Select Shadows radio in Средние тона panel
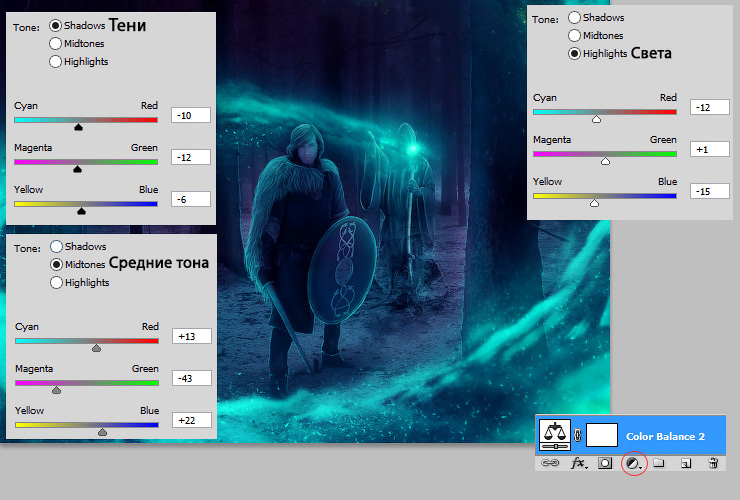The image size is (740, 500). [56, 246]
